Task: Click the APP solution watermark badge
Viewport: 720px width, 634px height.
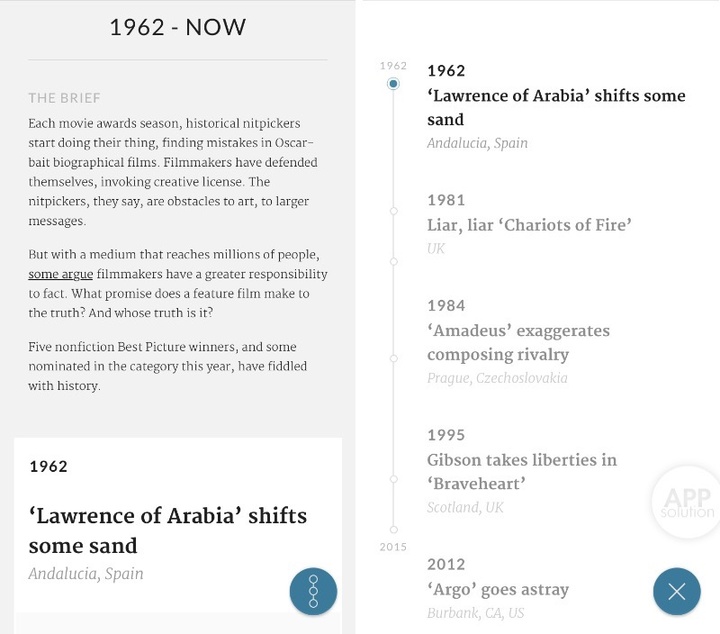Action: tap(687, 502)
